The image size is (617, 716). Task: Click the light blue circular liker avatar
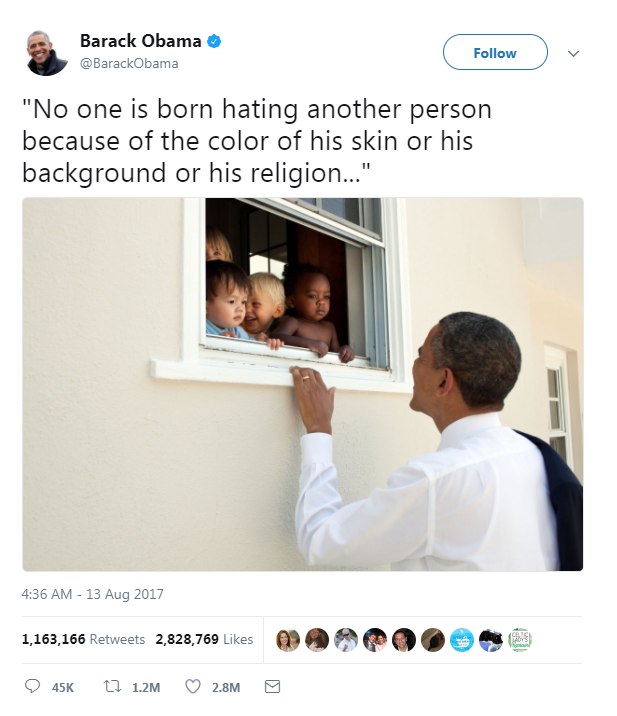(461, 640)
